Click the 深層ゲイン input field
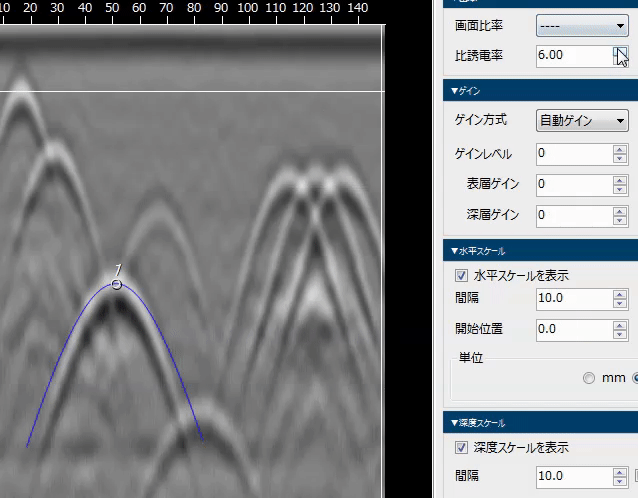Image resolution: width=638 pixels, height=498 pixels. click(574, 216)
